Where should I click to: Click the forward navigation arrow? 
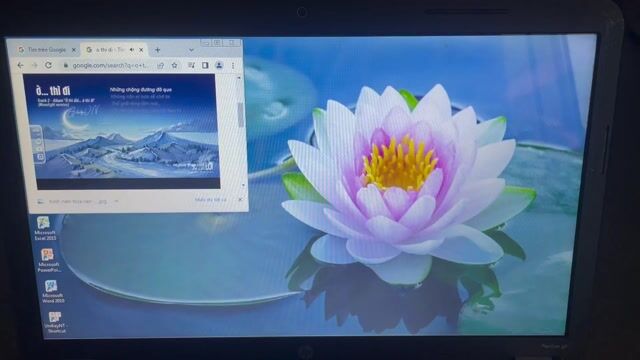click(34, 65)
